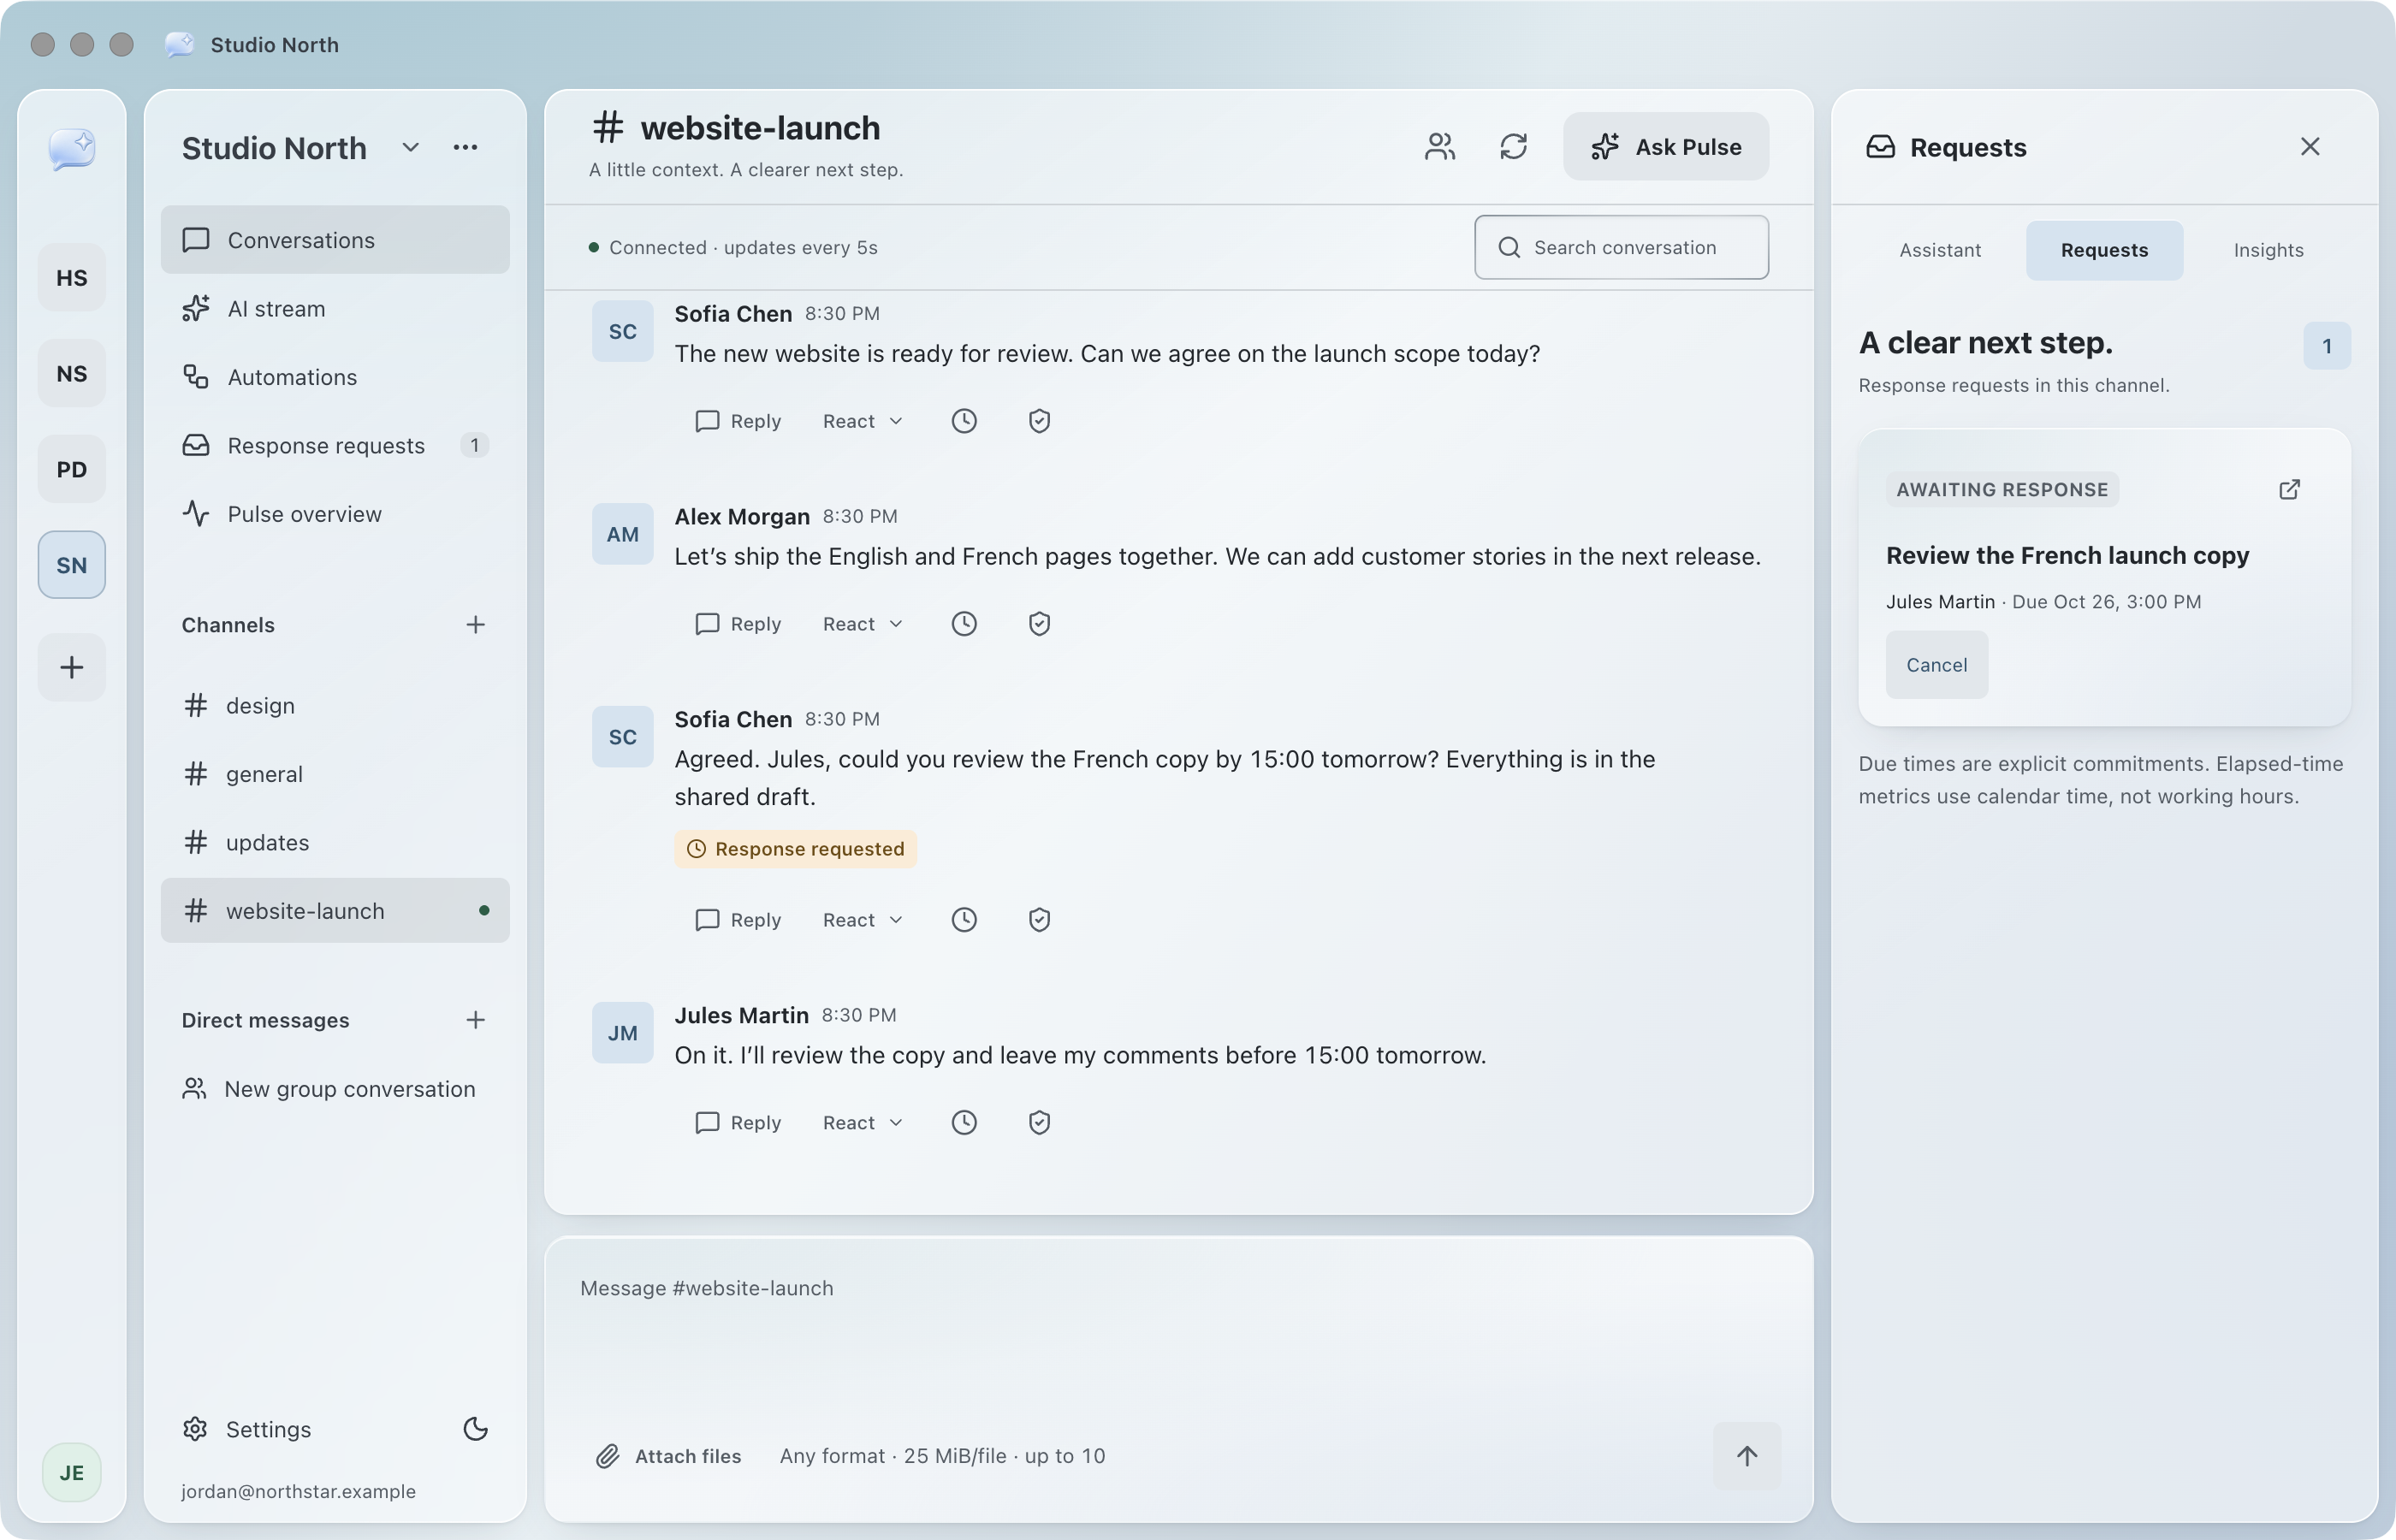Switch to the Assistant tab
Viewport: 2396px width, 1540px height.
click(x=1939, y=250)
